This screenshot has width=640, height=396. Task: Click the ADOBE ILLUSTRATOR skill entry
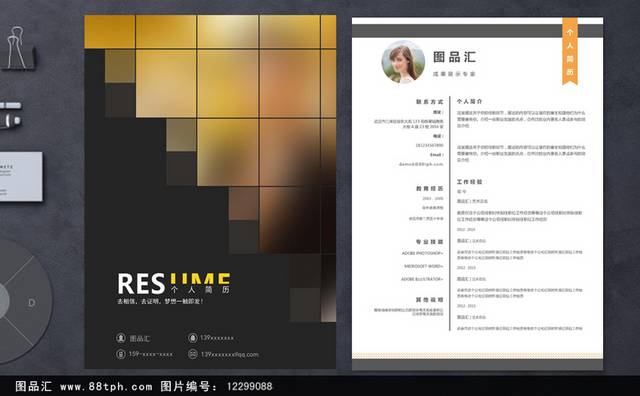point(422,279)
